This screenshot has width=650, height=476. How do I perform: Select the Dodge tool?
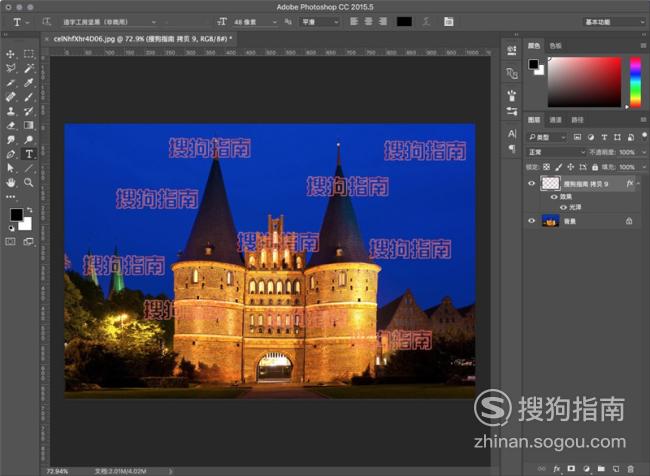point(29,140)
